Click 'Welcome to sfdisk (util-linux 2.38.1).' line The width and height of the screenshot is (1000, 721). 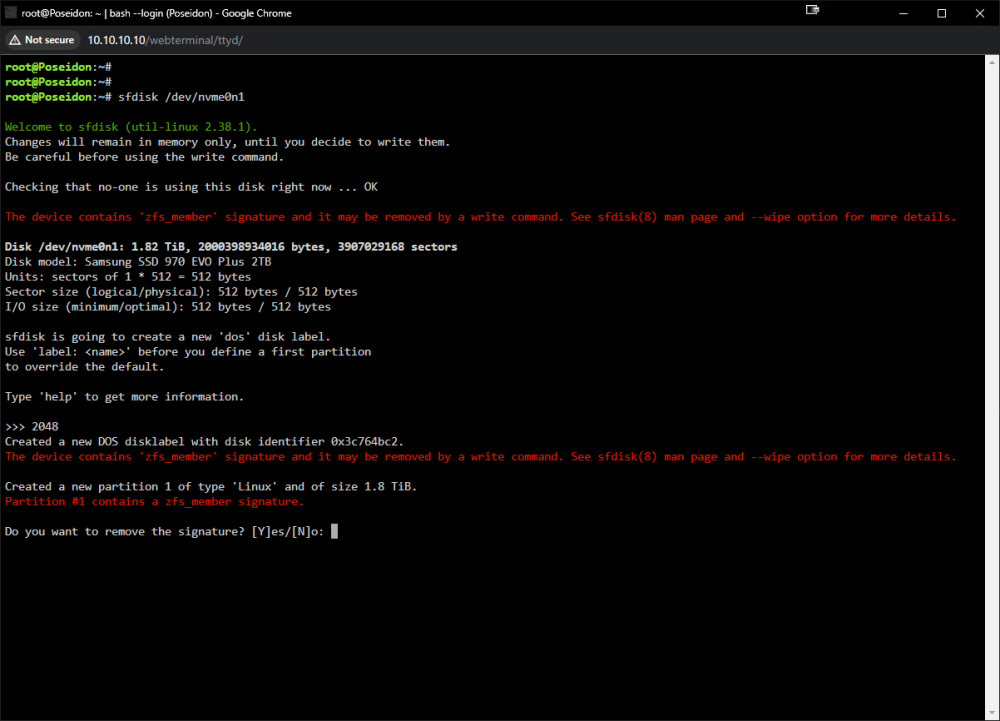pyautogui.click(x=131, y=127)
